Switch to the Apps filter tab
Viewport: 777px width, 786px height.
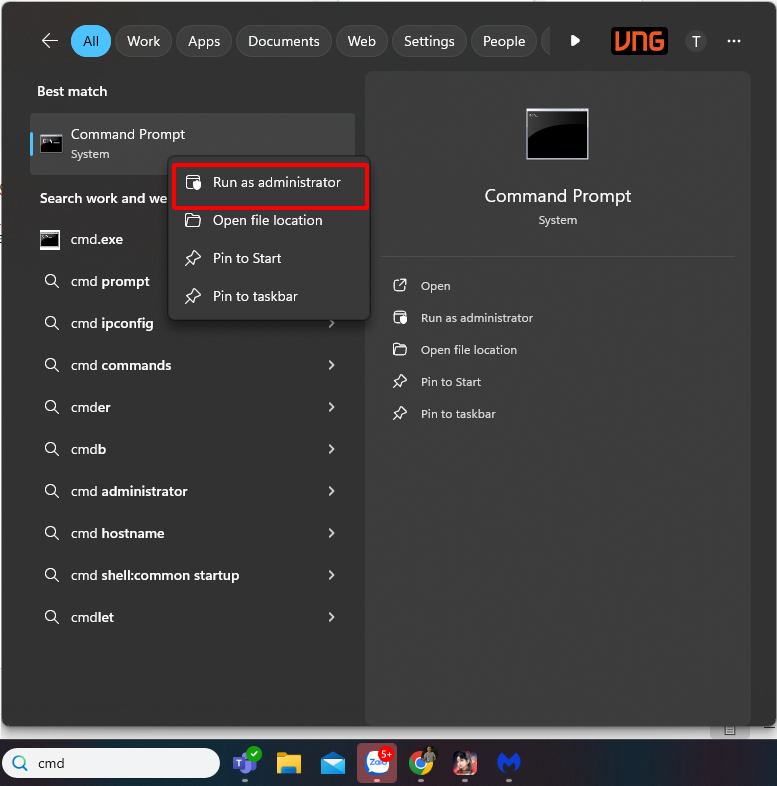204,41
